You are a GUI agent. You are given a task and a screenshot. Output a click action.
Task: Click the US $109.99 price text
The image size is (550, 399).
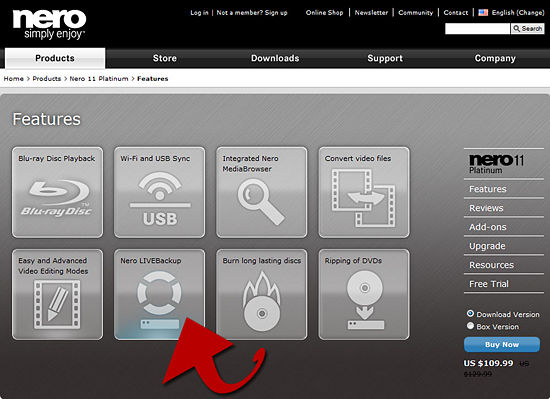[x=488, y=363]
